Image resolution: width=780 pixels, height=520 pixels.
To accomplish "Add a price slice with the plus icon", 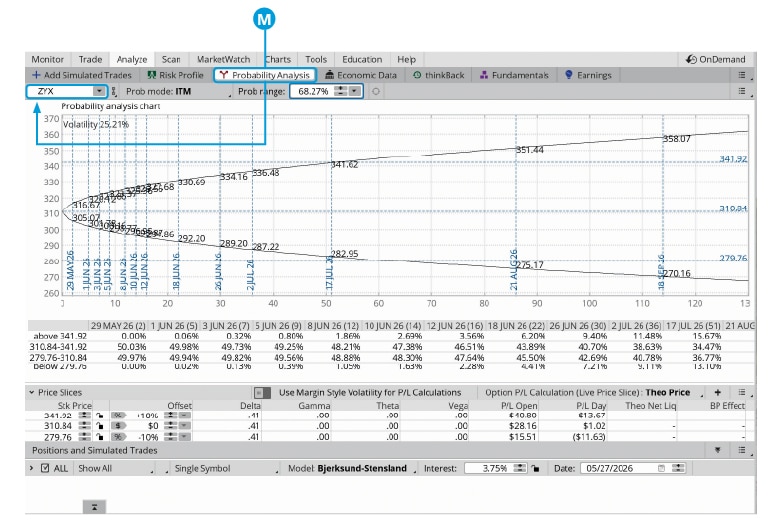I will click(718, 392).
